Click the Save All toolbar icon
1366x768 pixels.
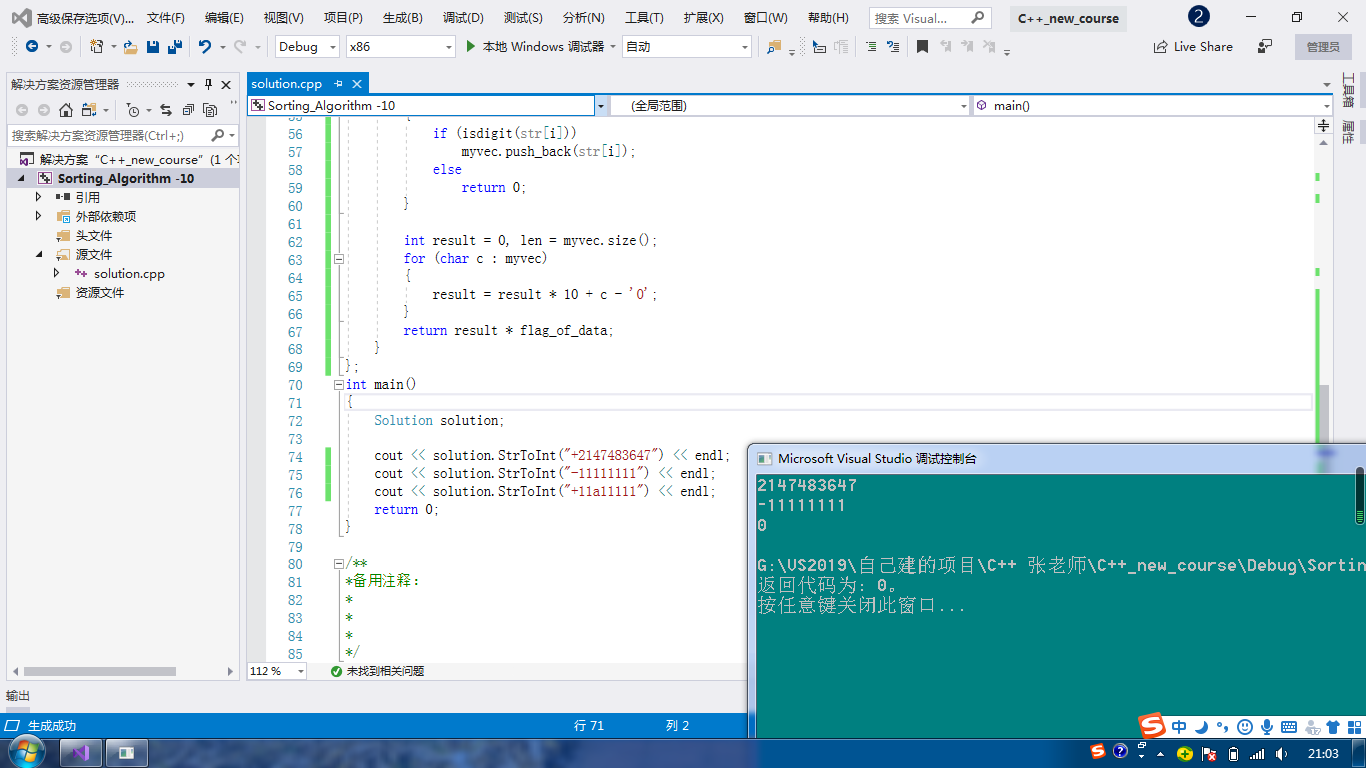[175, 46]
